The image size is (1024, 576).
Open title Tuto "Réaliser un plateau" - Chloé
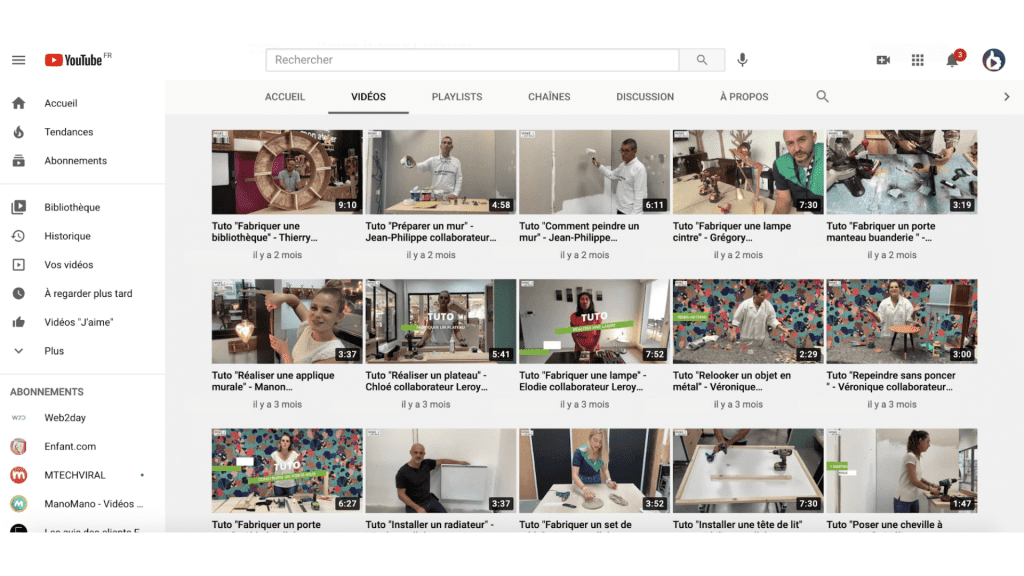[426, 381]
